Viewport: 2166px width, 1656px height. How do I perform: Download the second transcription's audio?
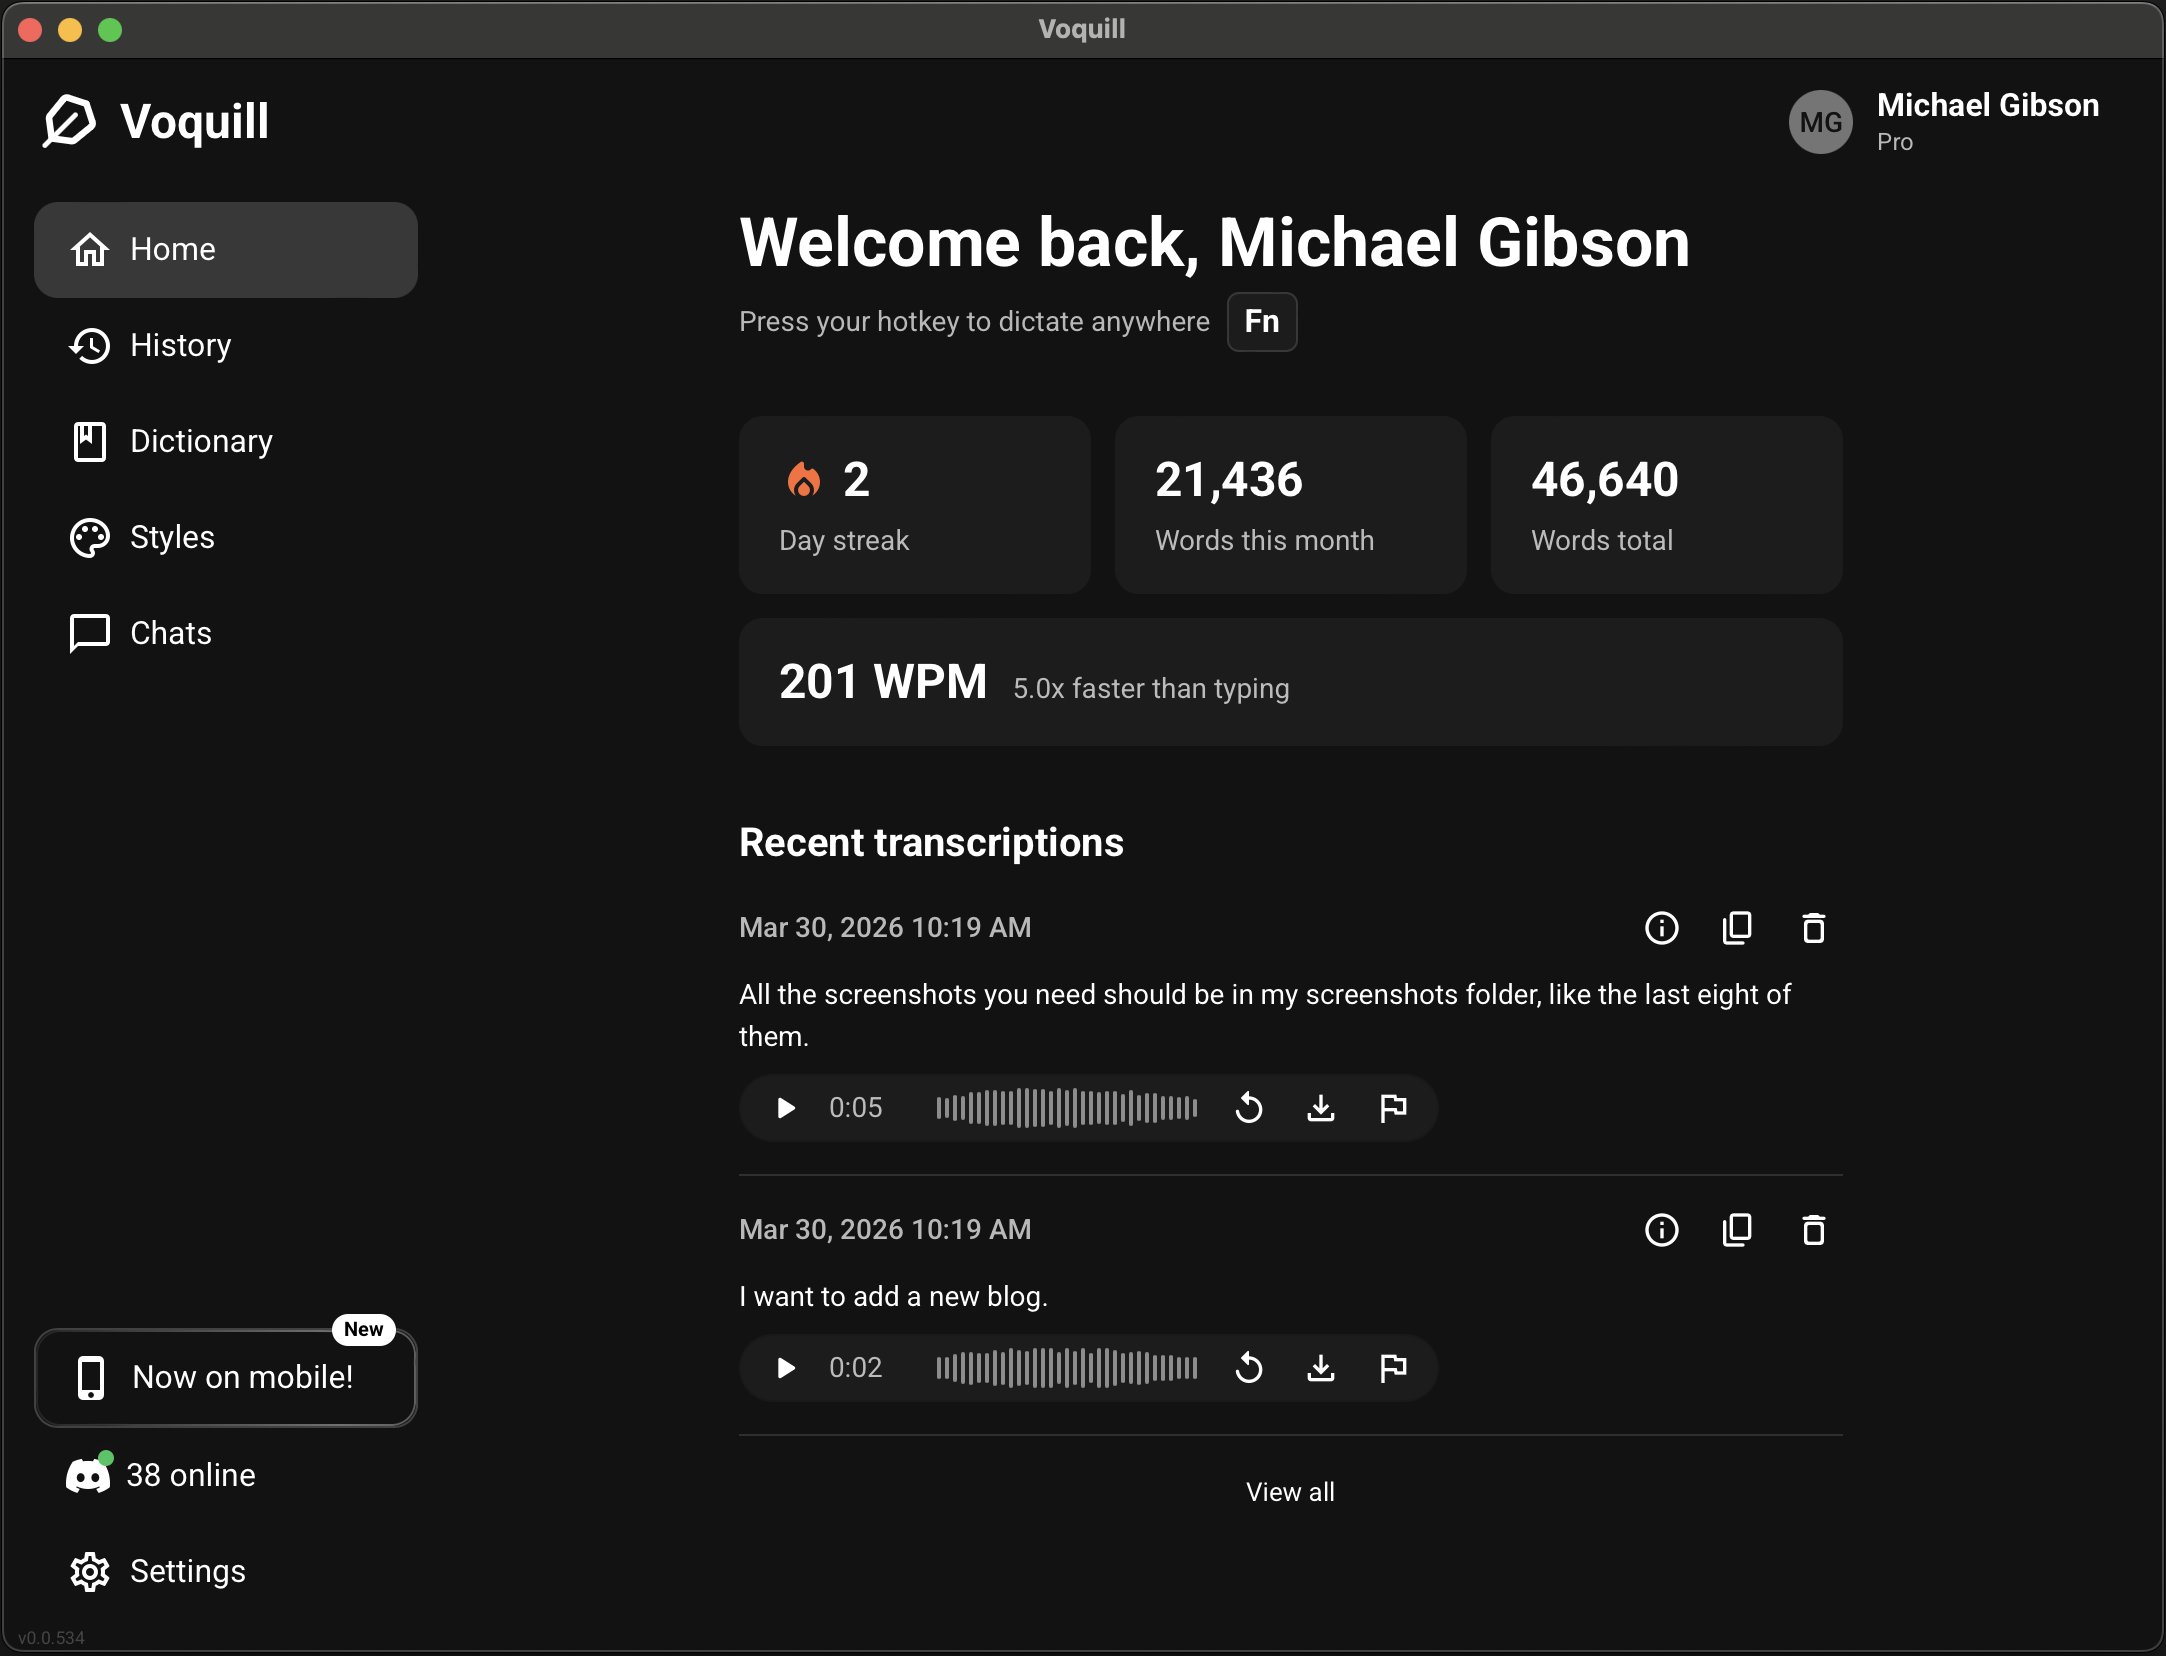(x=1320, y=1369)
